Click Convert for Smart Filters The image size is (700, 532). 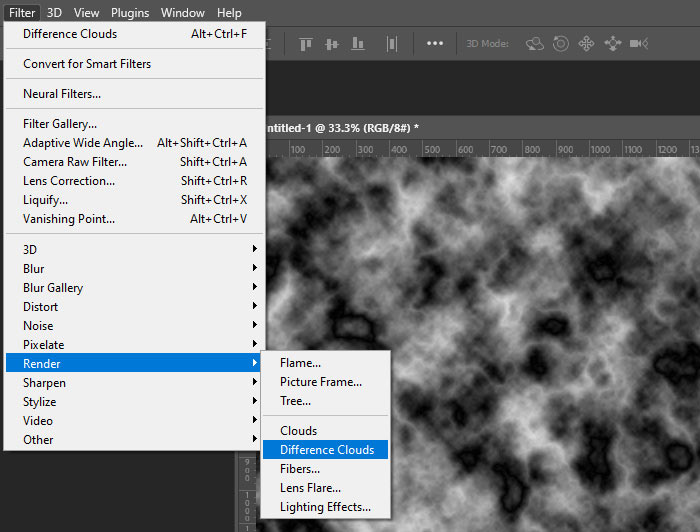pos(87,64)
